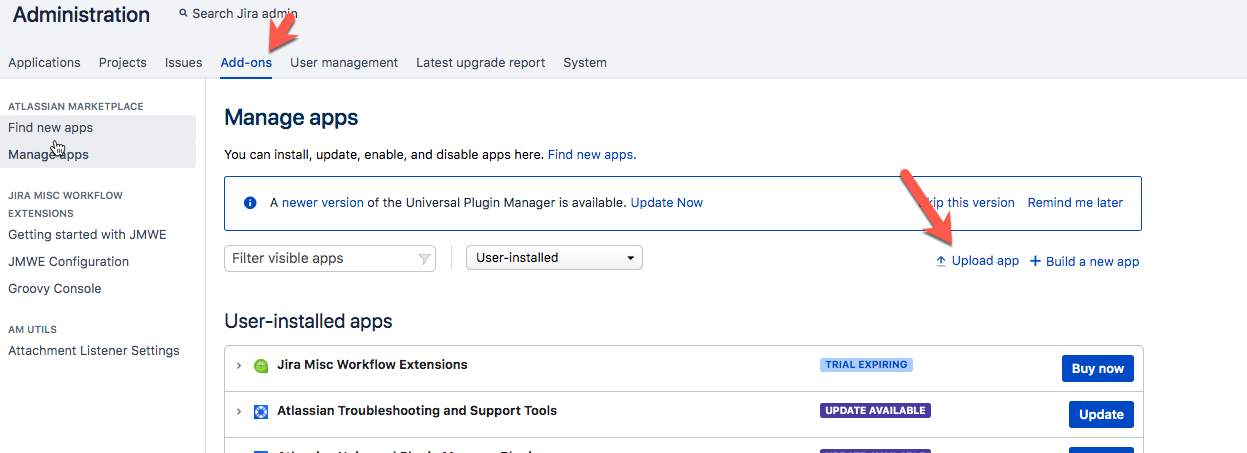1247x453 pixels.
Task: Open JMWE Configuration page
Action: pyautogui.click(x=68, y=262)
